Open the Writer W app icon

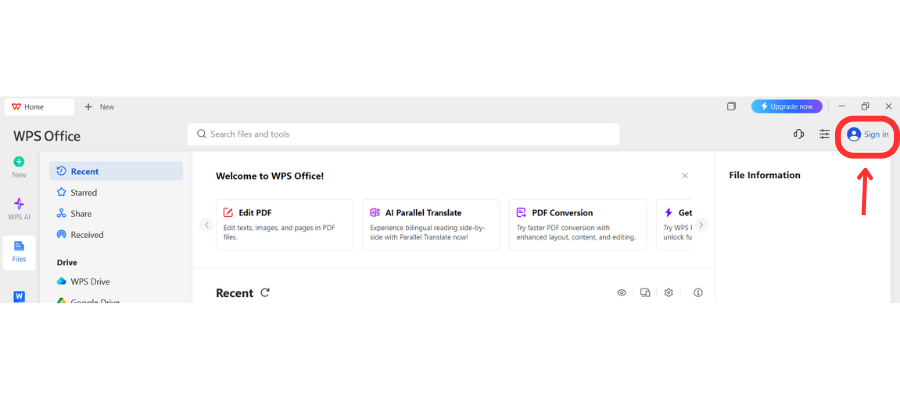pos(19,296)
